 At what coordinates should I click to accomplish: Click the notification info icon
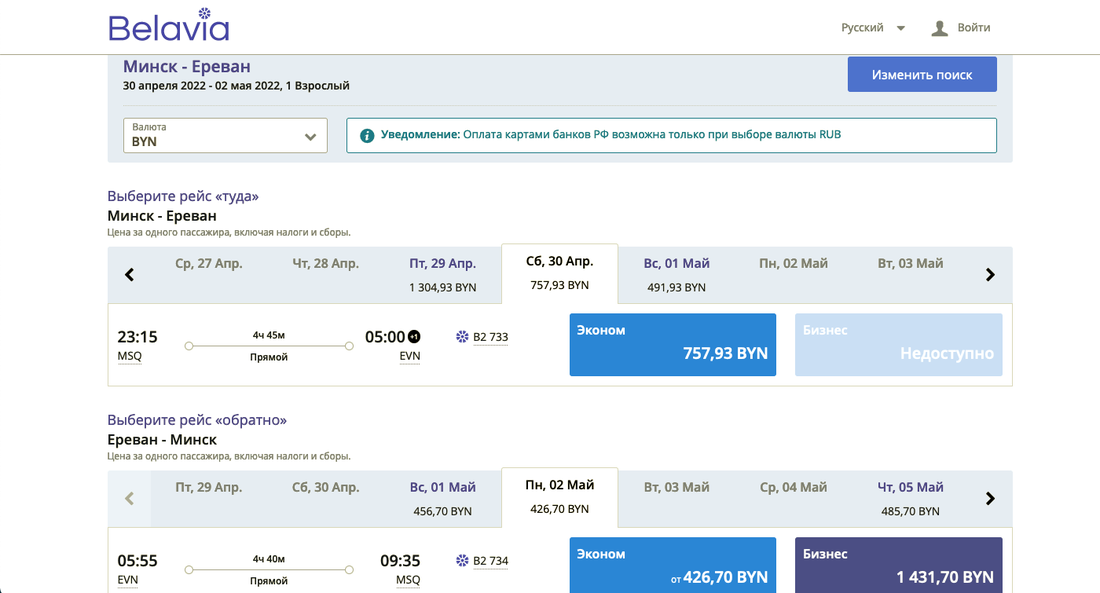(367, 135)
